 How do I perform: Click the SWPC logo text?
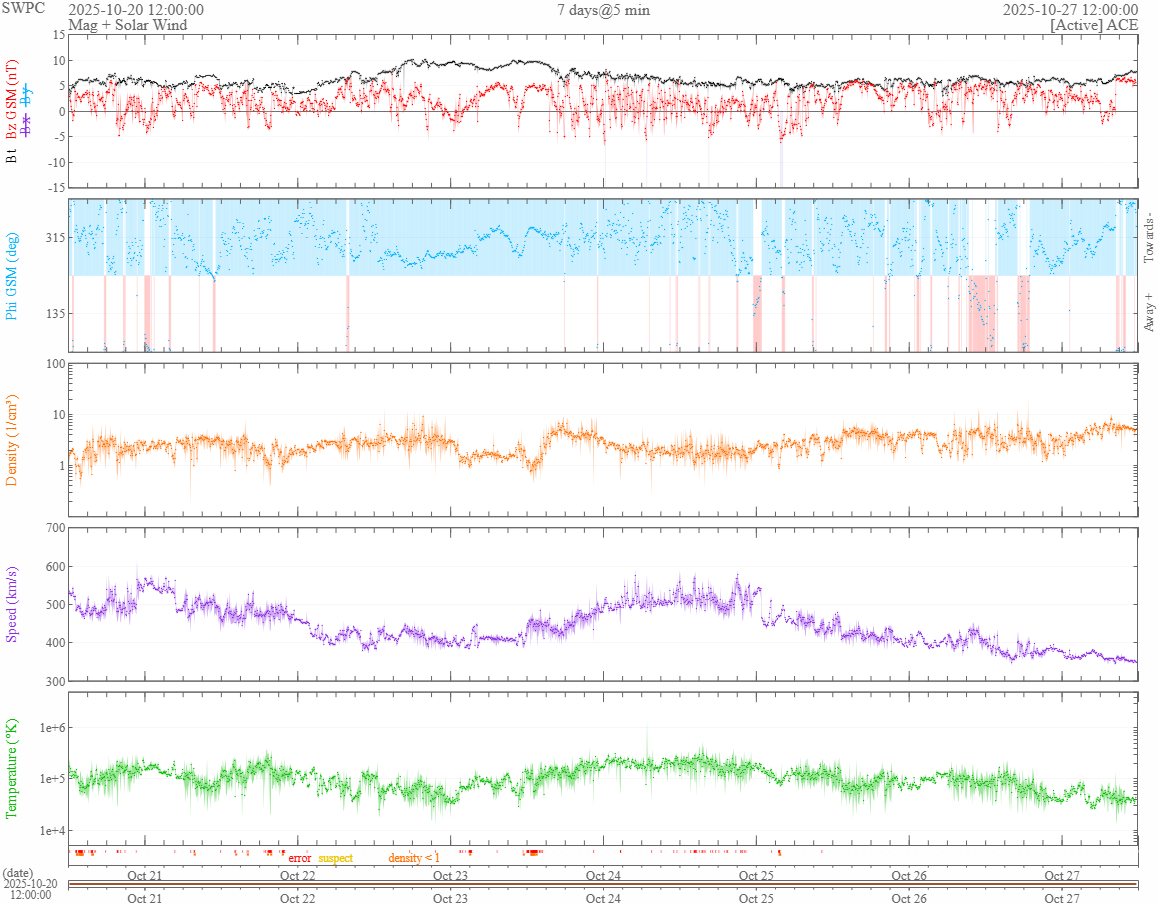click(22, 9)
